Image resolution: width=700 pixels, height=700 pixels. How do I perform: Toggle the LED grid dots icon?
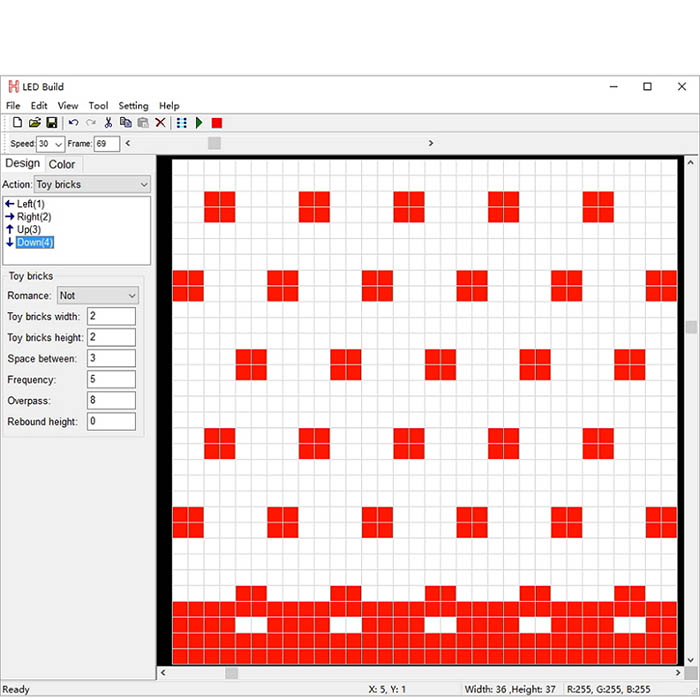tap(182, 123)
